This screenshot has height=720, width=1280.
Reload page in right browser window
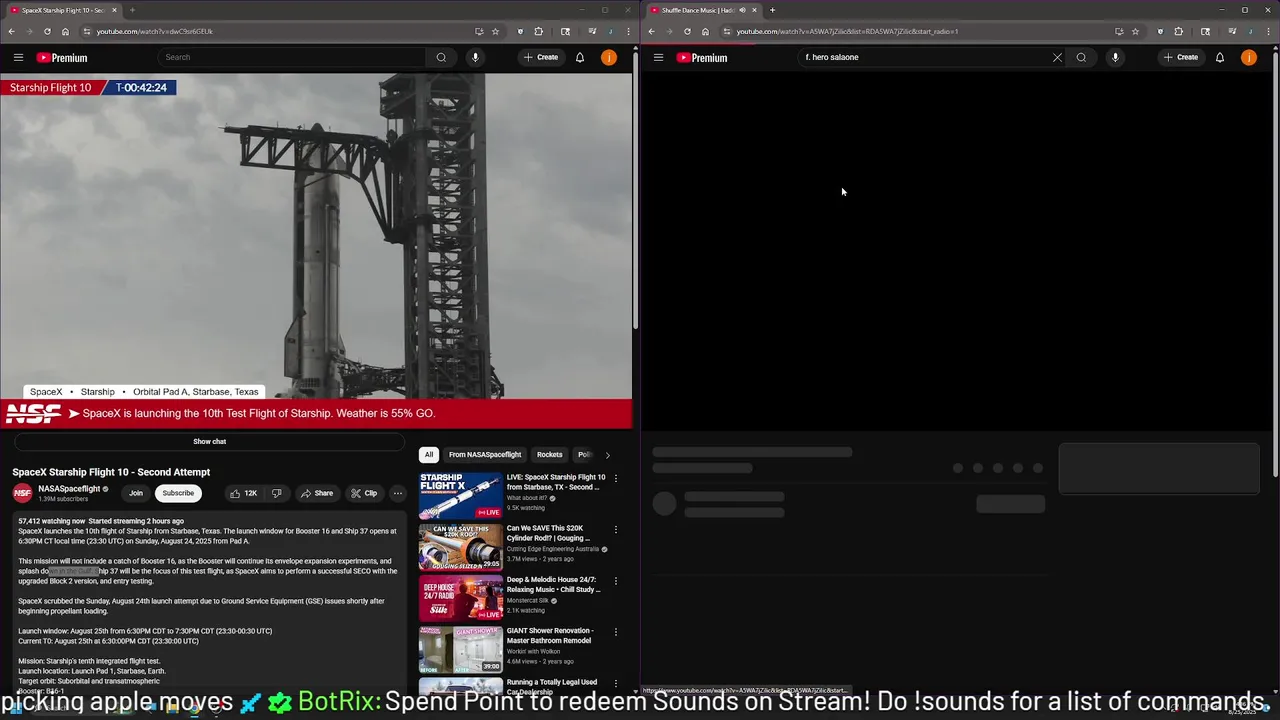(x=687, y=31)
